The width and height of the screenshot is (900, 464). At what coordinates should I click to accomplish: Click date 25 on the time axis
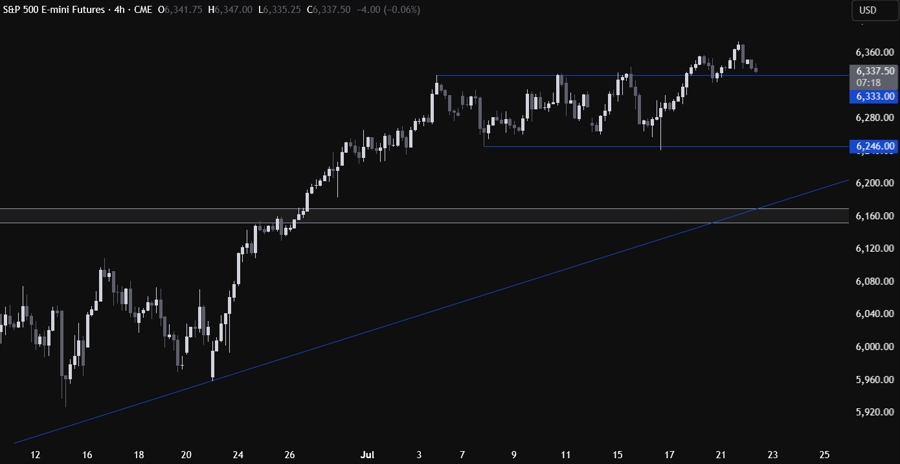tap(823, 453)
